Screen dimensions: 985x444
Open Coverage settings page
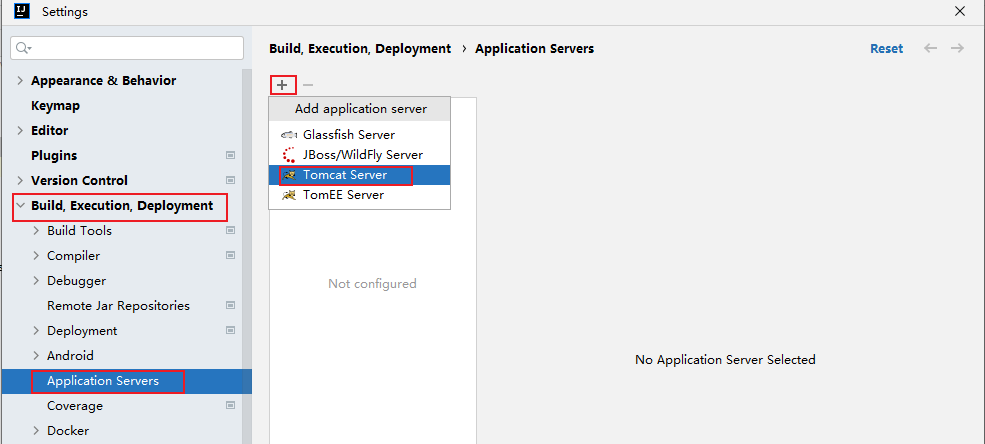pos(75,406)
